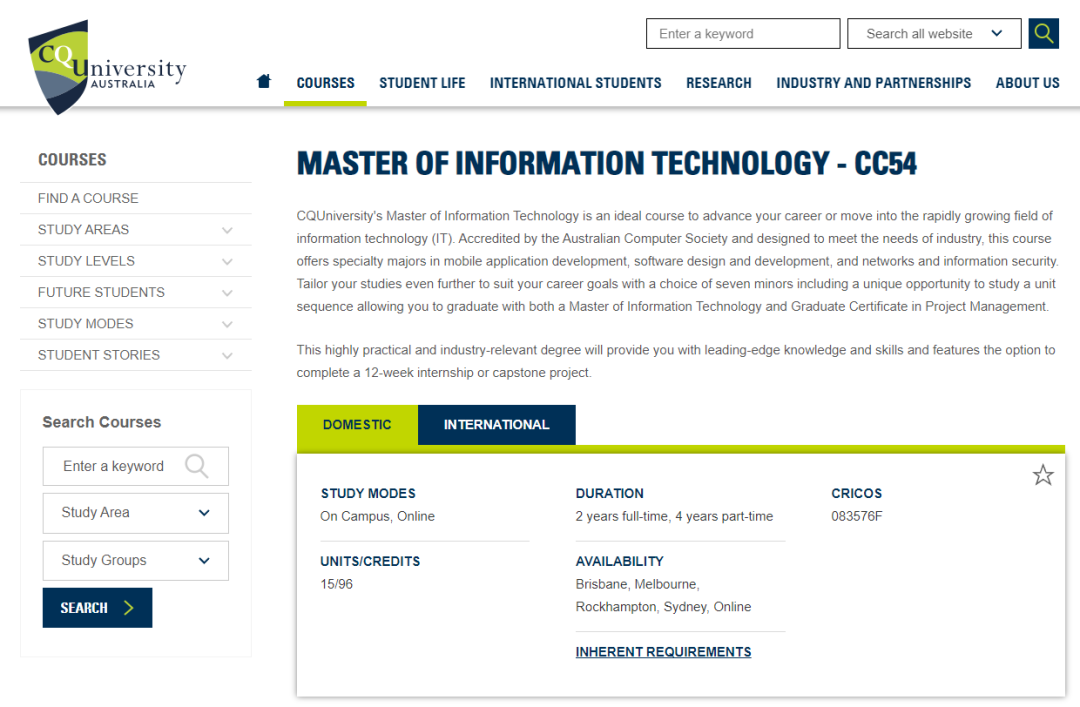Click the study modes value 'On Campus, Online'

(x=377, y=516)
